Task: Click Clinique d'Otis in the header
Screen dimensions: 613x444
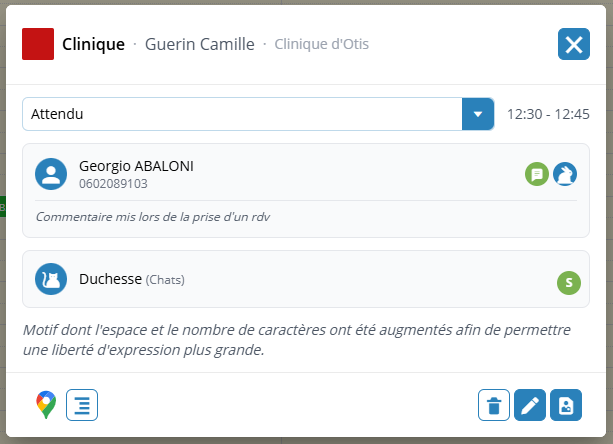Action: (x=322, y=44)
